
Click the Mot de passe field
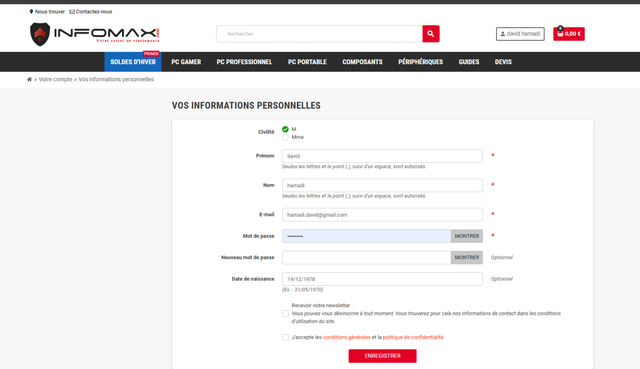coord(367,236)
